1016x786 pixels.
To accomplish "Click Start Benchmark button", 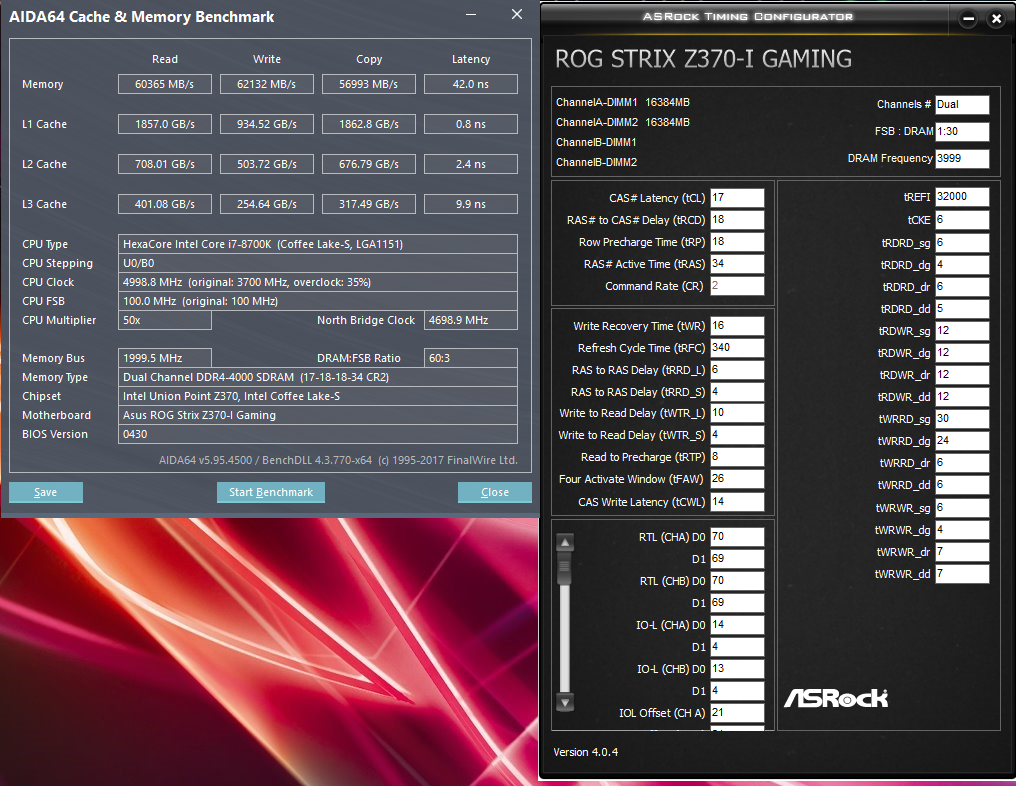I will pyautogui.click(x=271, y=492).
